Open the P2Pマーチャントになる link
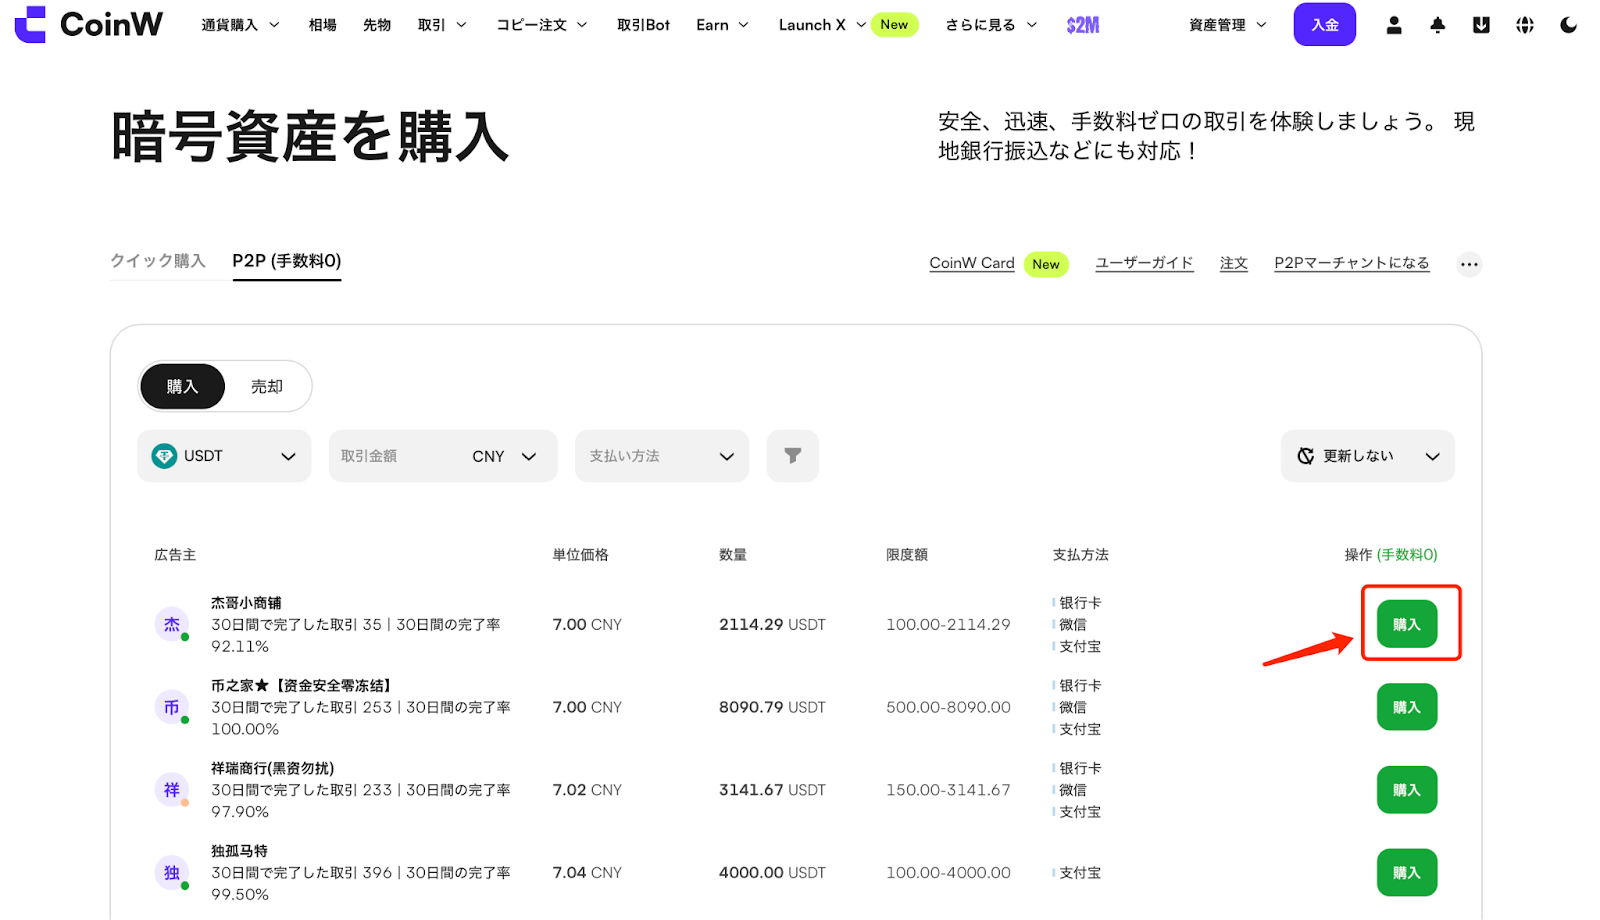The height and width of the screenshot is (920, 1600). click(1351, 263)
